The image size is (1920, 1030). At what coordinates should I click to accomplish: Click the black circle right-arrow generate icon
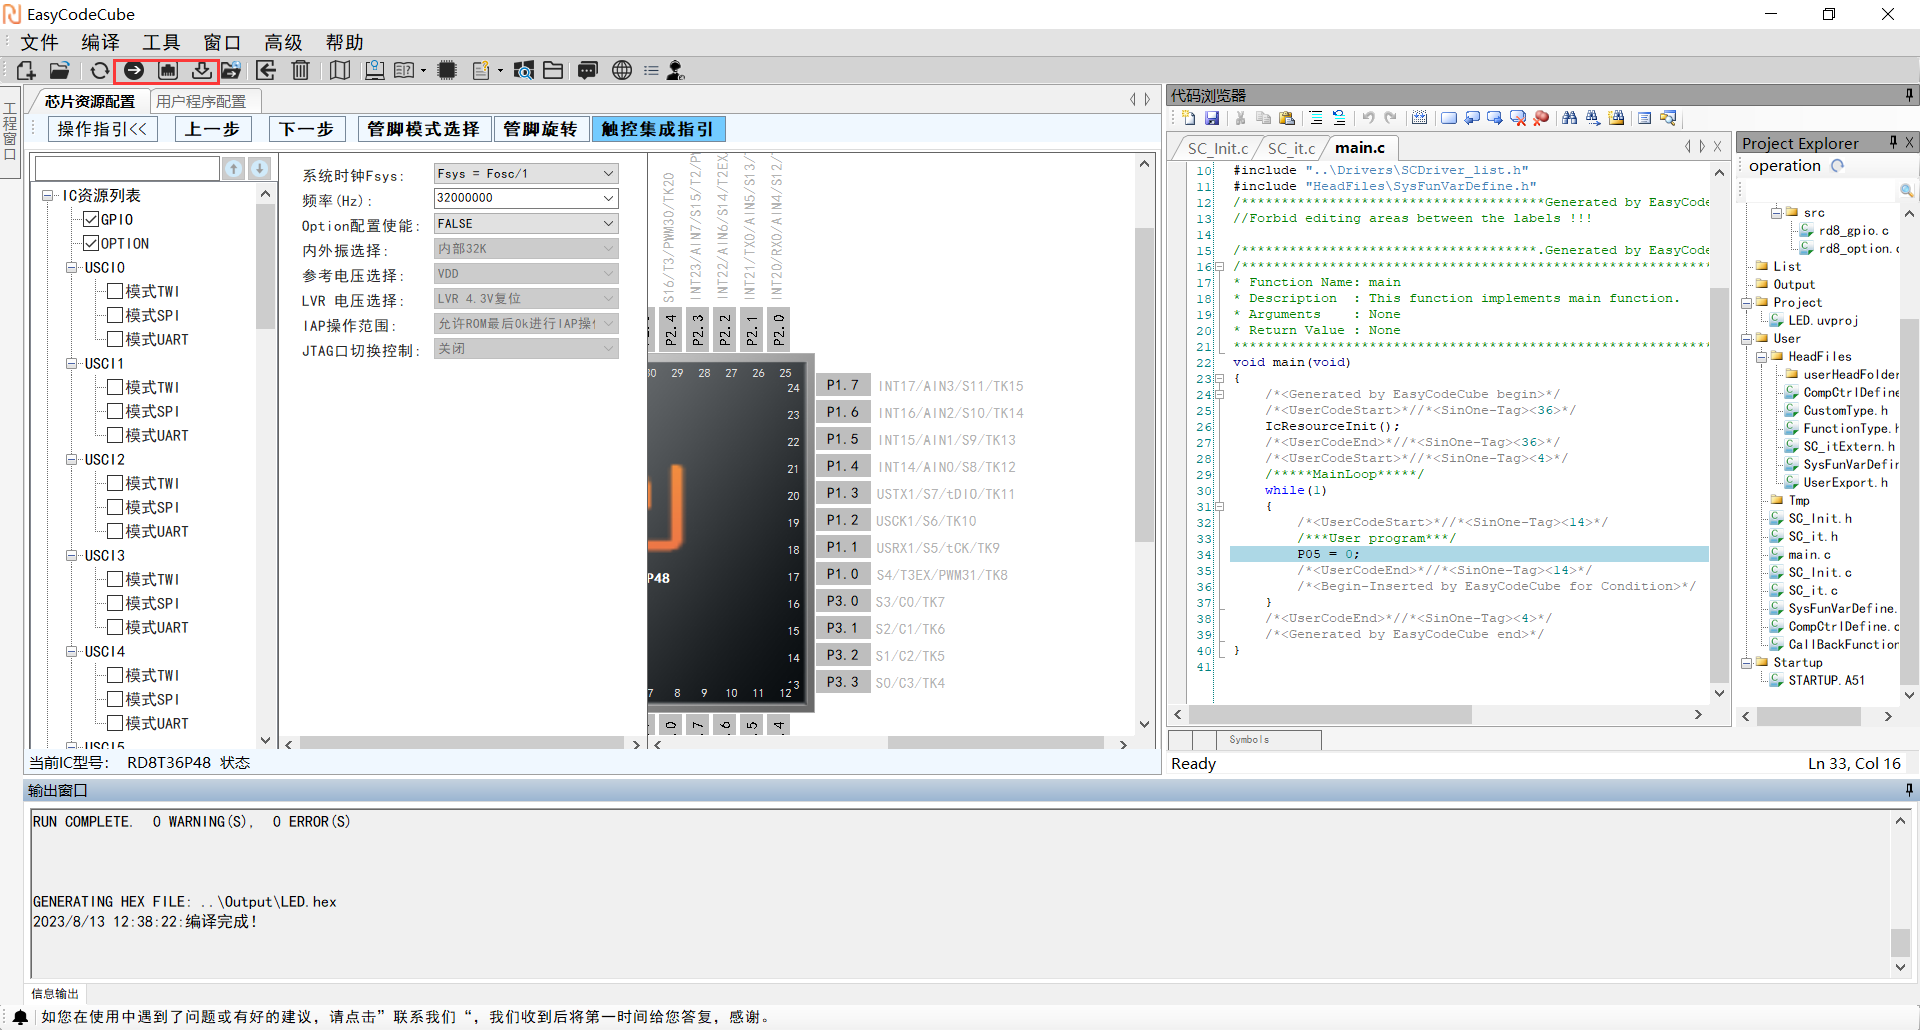(134, 70)
